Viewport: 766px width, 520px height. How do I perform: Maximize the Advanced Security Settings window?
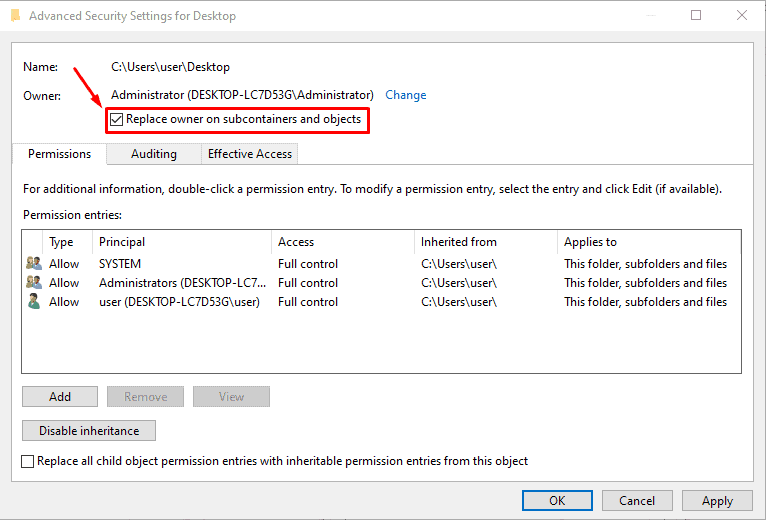(x=696, y=15)
